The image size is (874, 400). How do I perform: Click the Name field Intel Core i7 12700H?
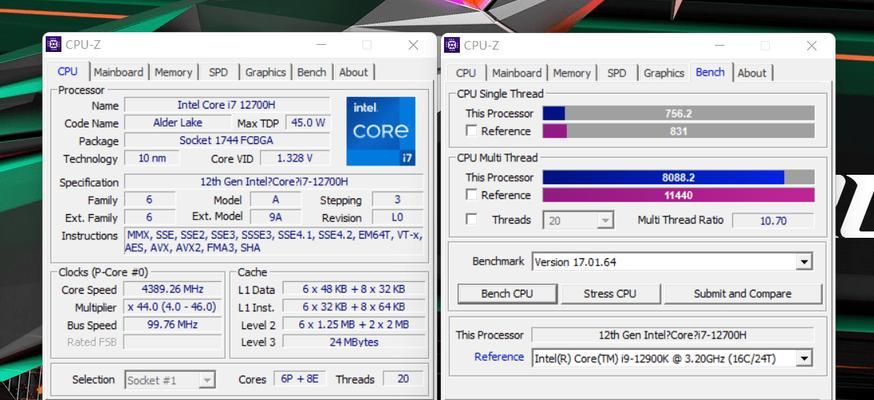[226, 105]
